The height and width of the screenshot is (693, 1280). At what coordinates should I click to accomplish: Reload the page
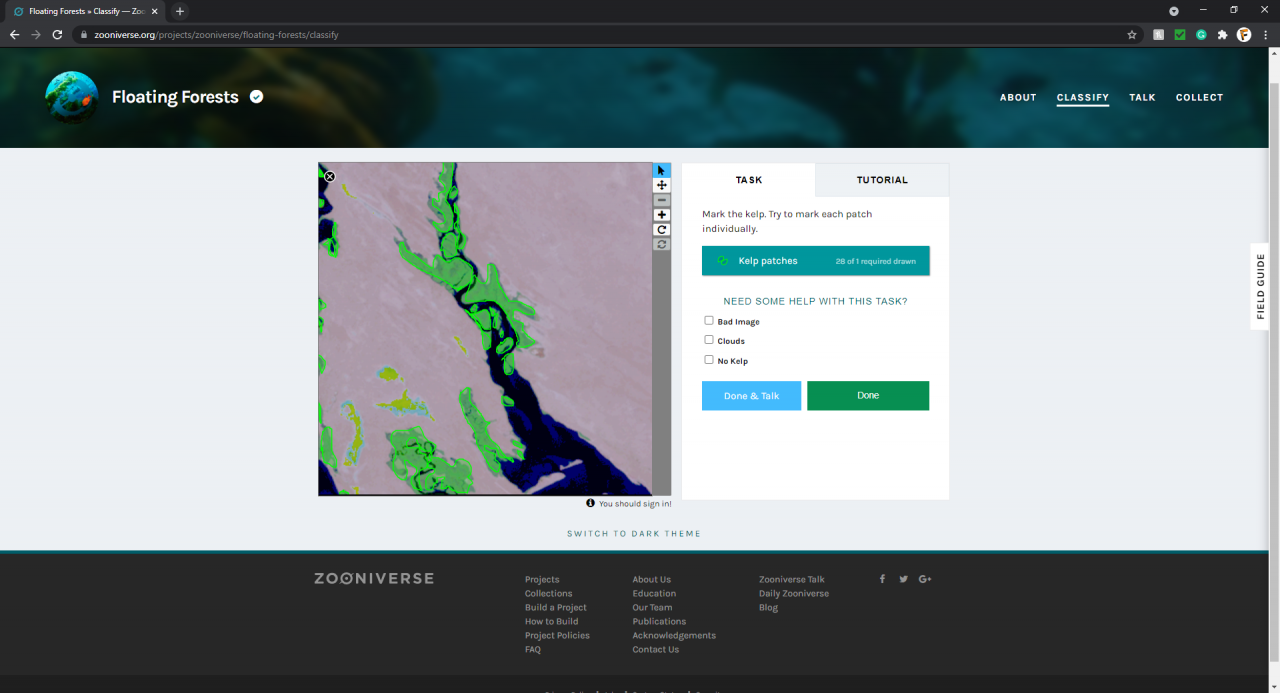click(57, 34)
